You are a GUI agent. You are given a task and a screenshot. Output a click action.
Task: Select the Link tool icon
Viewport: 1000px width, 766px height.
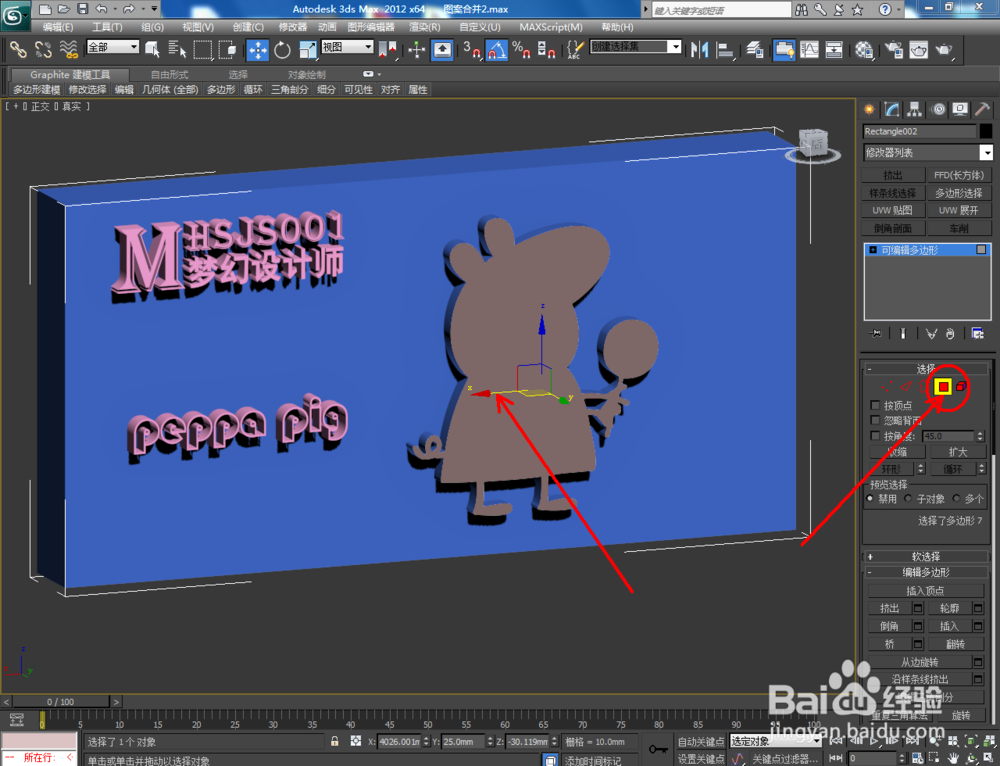[17, 49]
